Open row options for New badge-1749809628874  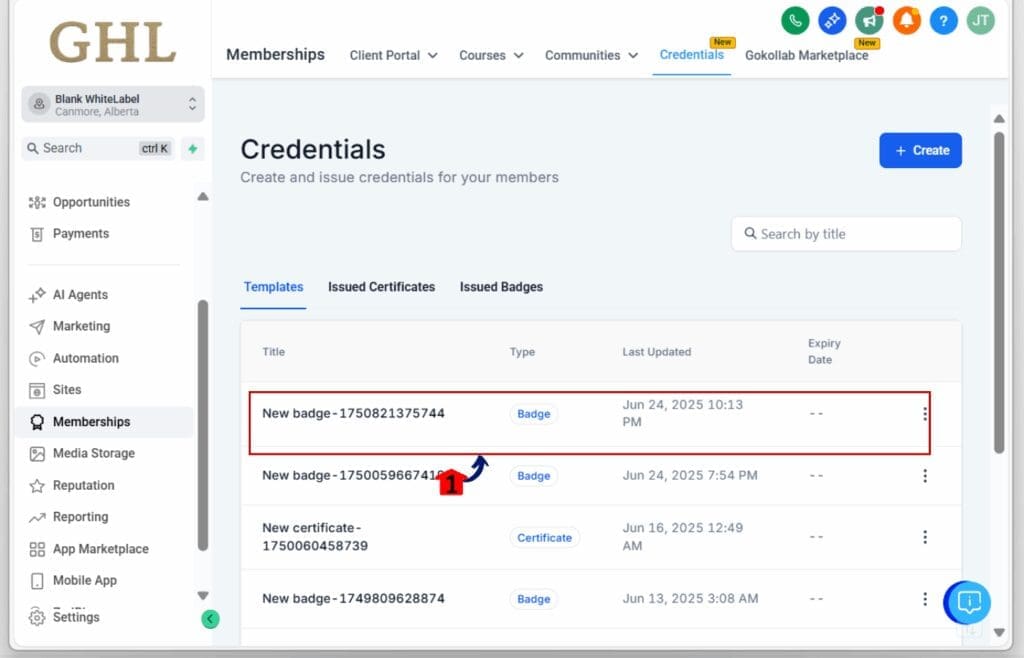click(925, 599)
